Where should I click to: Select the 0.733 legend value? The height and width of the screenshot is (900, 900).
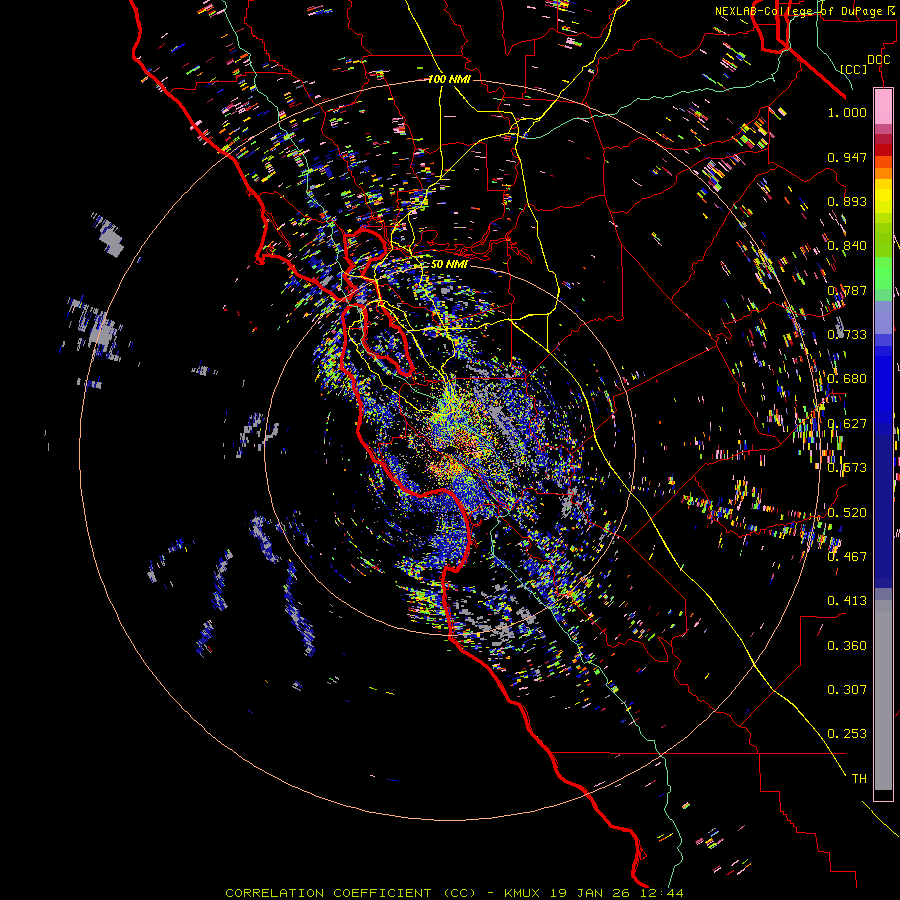(847, 335)
